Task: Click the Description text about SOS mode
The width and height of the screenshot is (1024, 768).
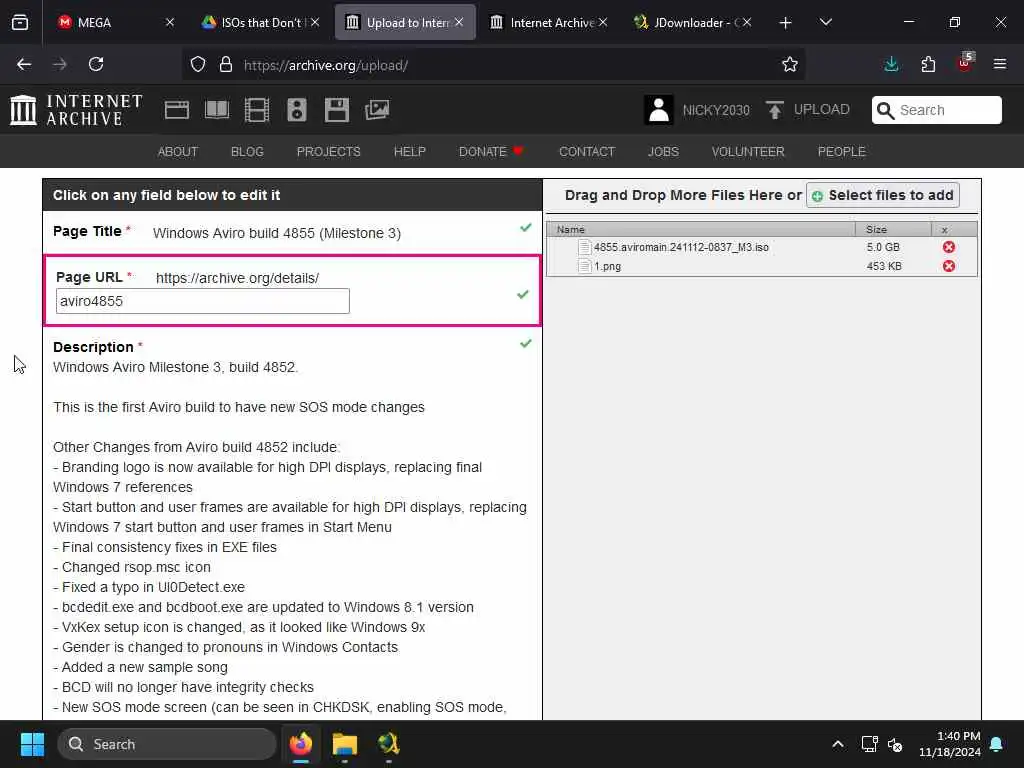Action: [x=239, y=407]
